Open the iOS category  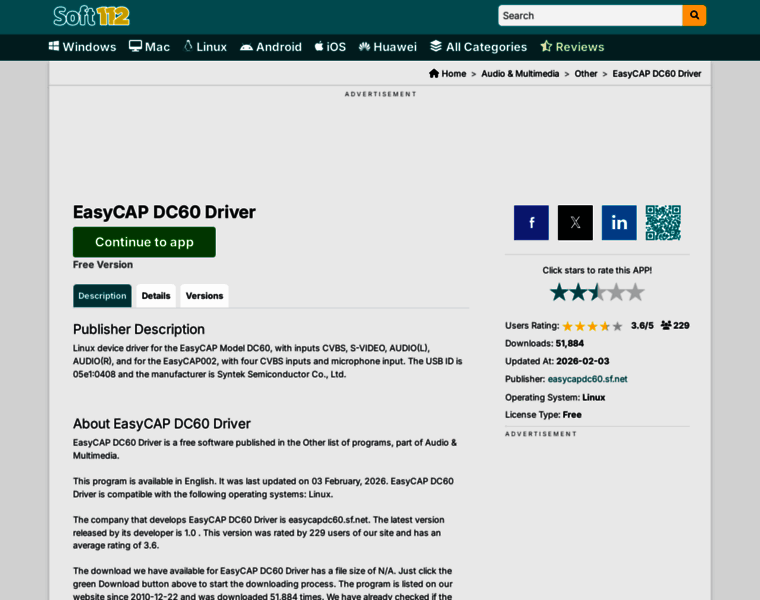pyautogui.click(x=330, y=47)
